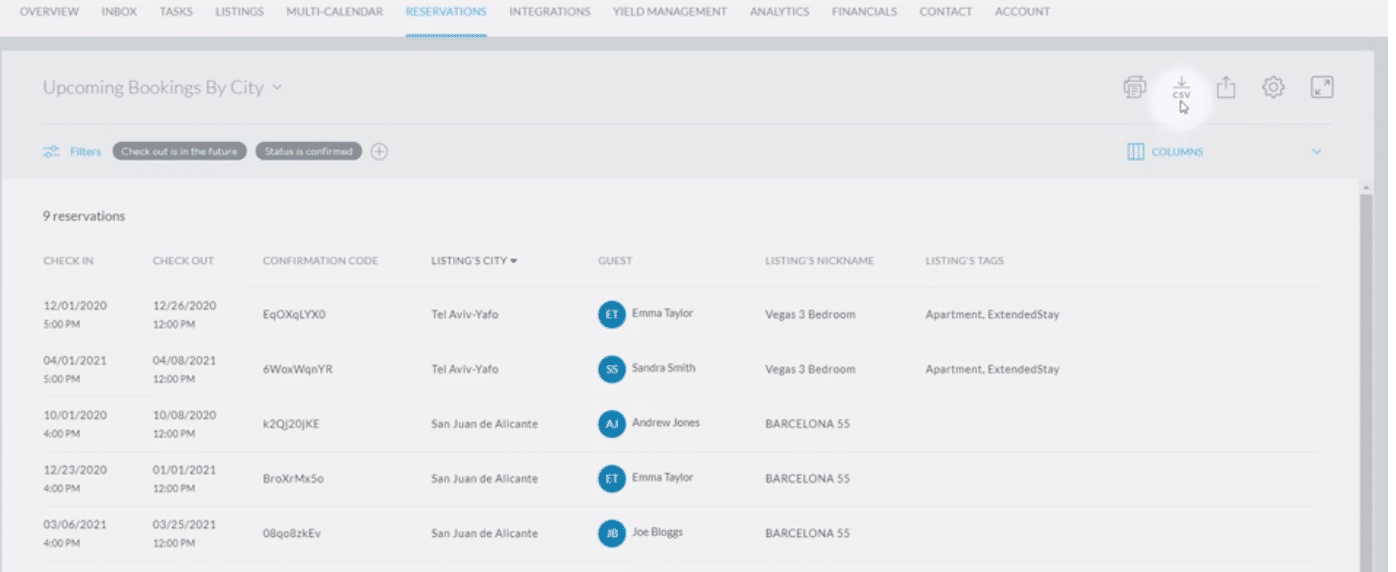1396x572 pixels.
Task: Download the report as CSV
Action: (x=1181, y=88)
